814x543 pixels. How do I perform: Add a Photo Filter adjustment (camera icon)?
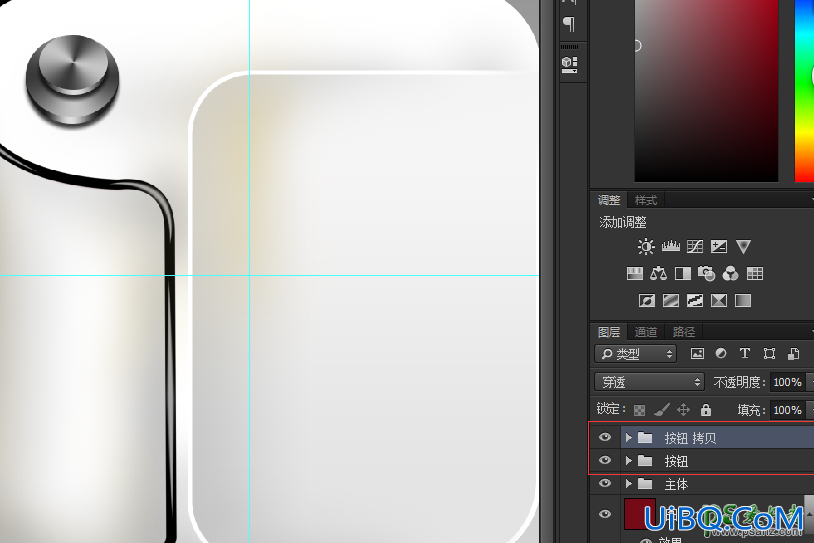pyautogui.click(x=707, y=273)
